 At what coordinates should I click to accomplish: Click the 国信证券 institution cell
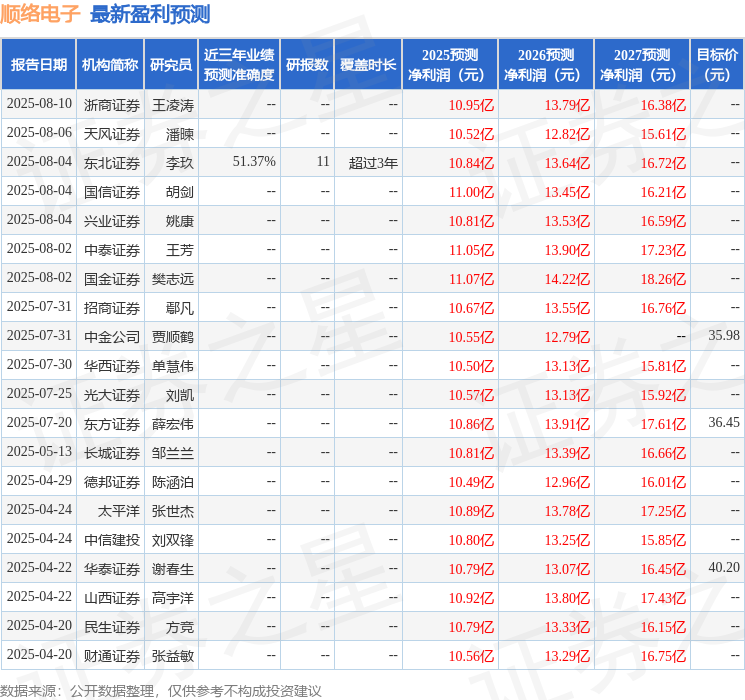(112, 192)
